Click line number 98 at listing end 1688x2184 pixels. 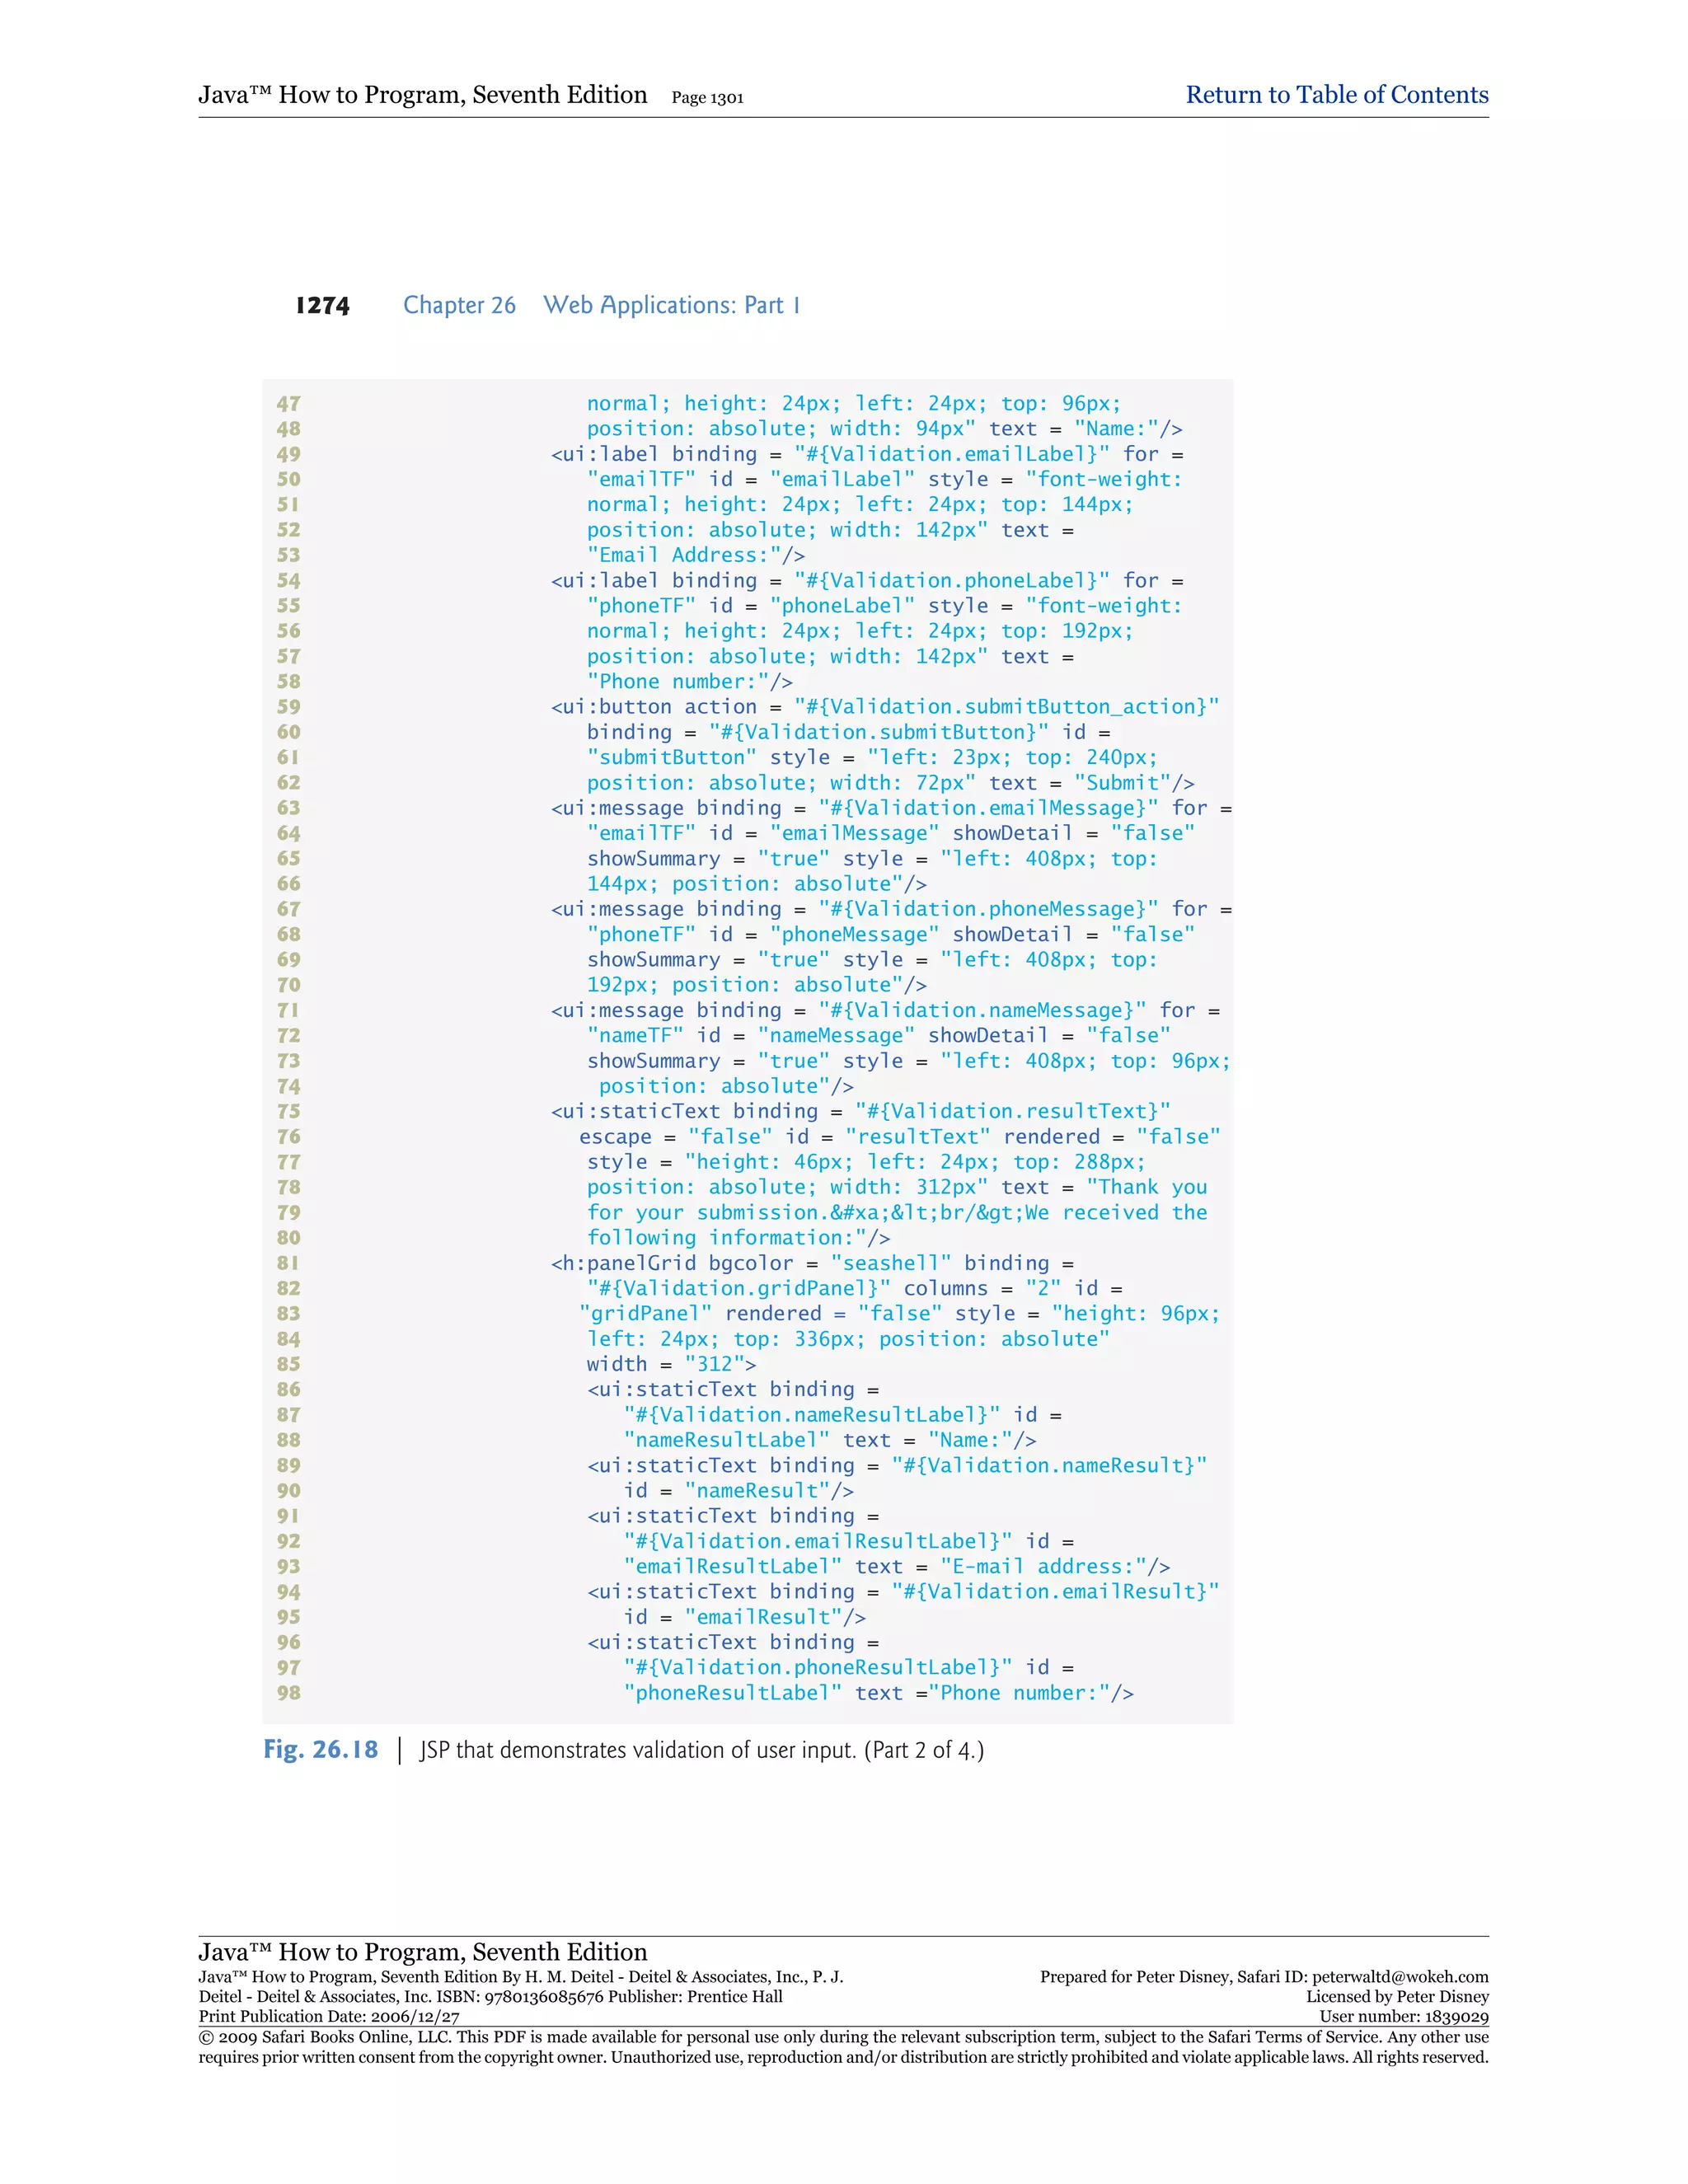coord(288,1693)
